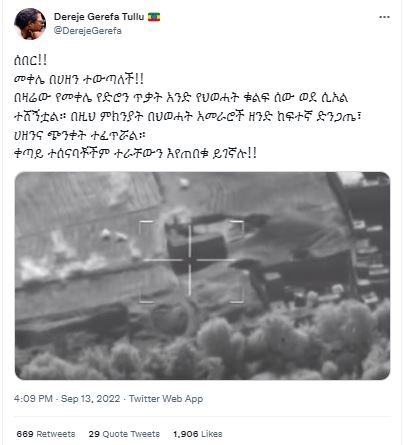Open the @DerejeGerefa handle link
Image resolution: width=403 pixels, height=445 pixels.
[88, 31]
